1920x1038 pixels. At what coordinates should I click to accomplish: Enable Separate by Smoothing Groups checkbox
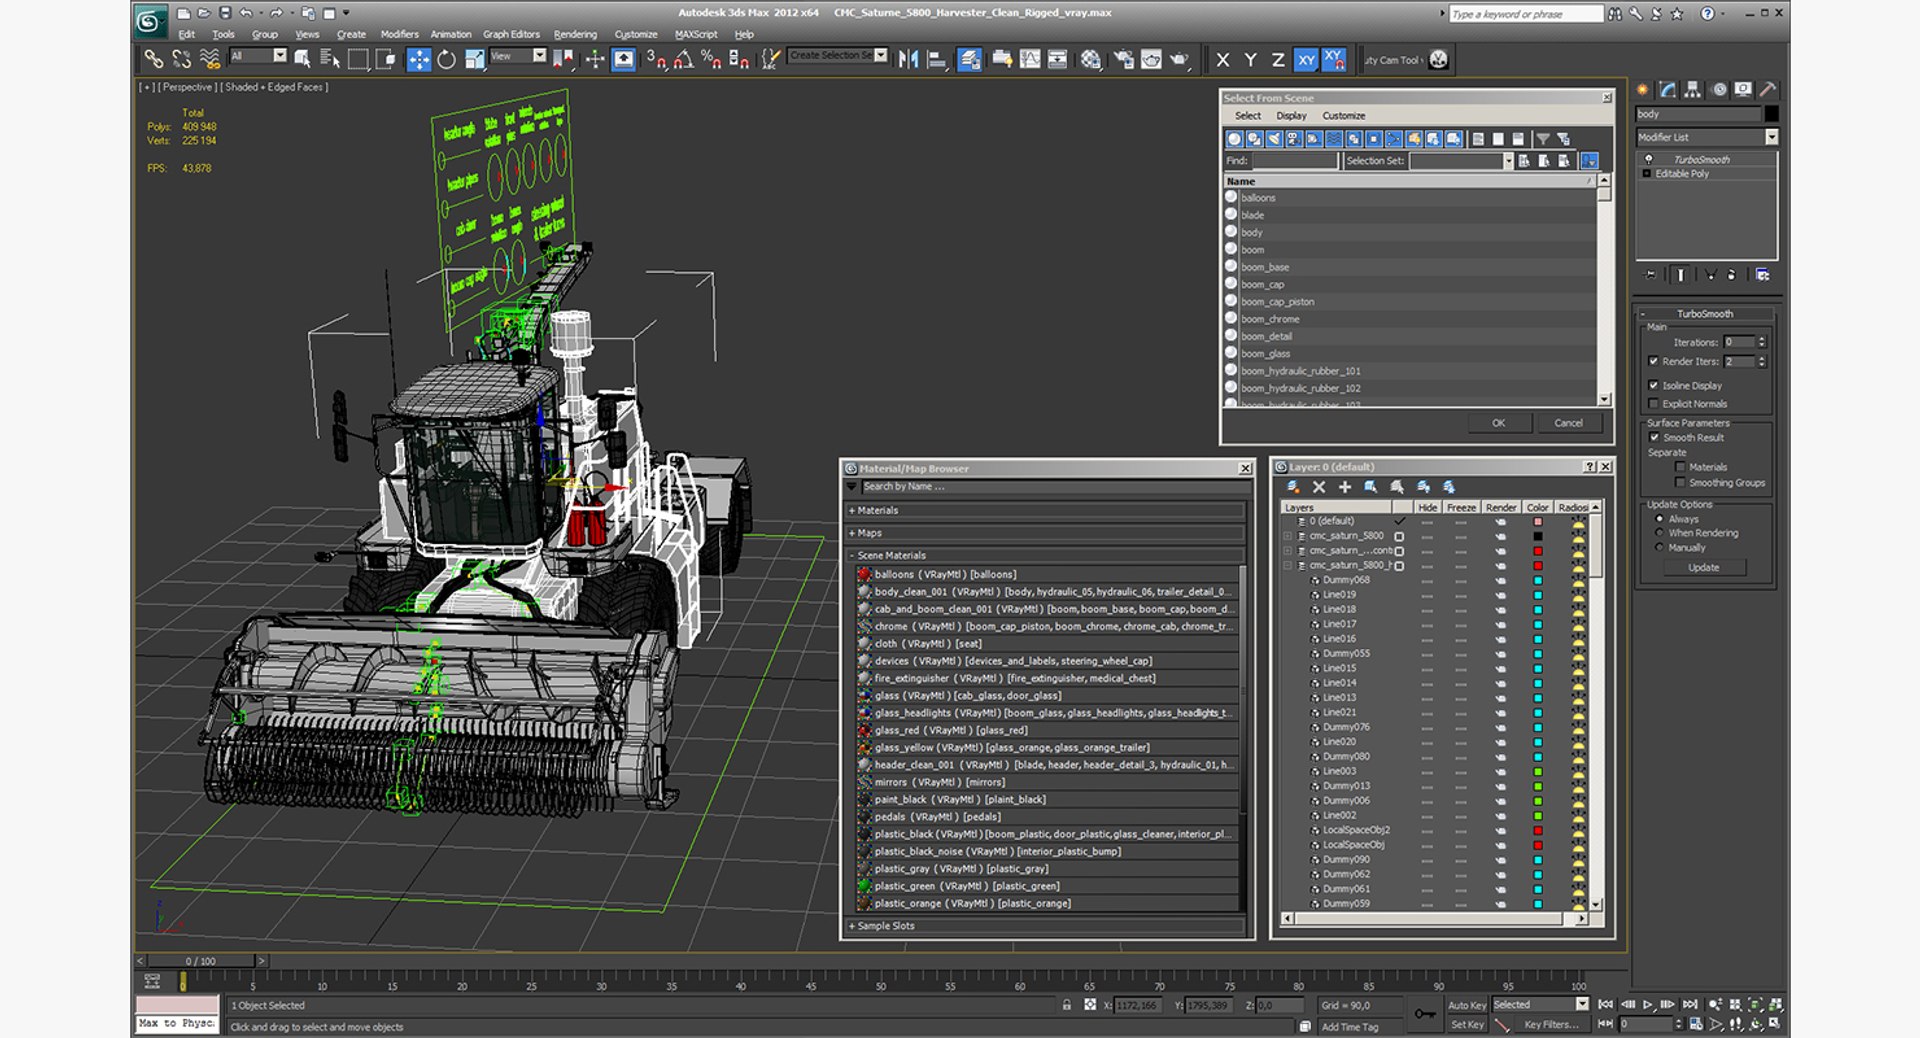pyautogui.click(x=1680, y=482)
